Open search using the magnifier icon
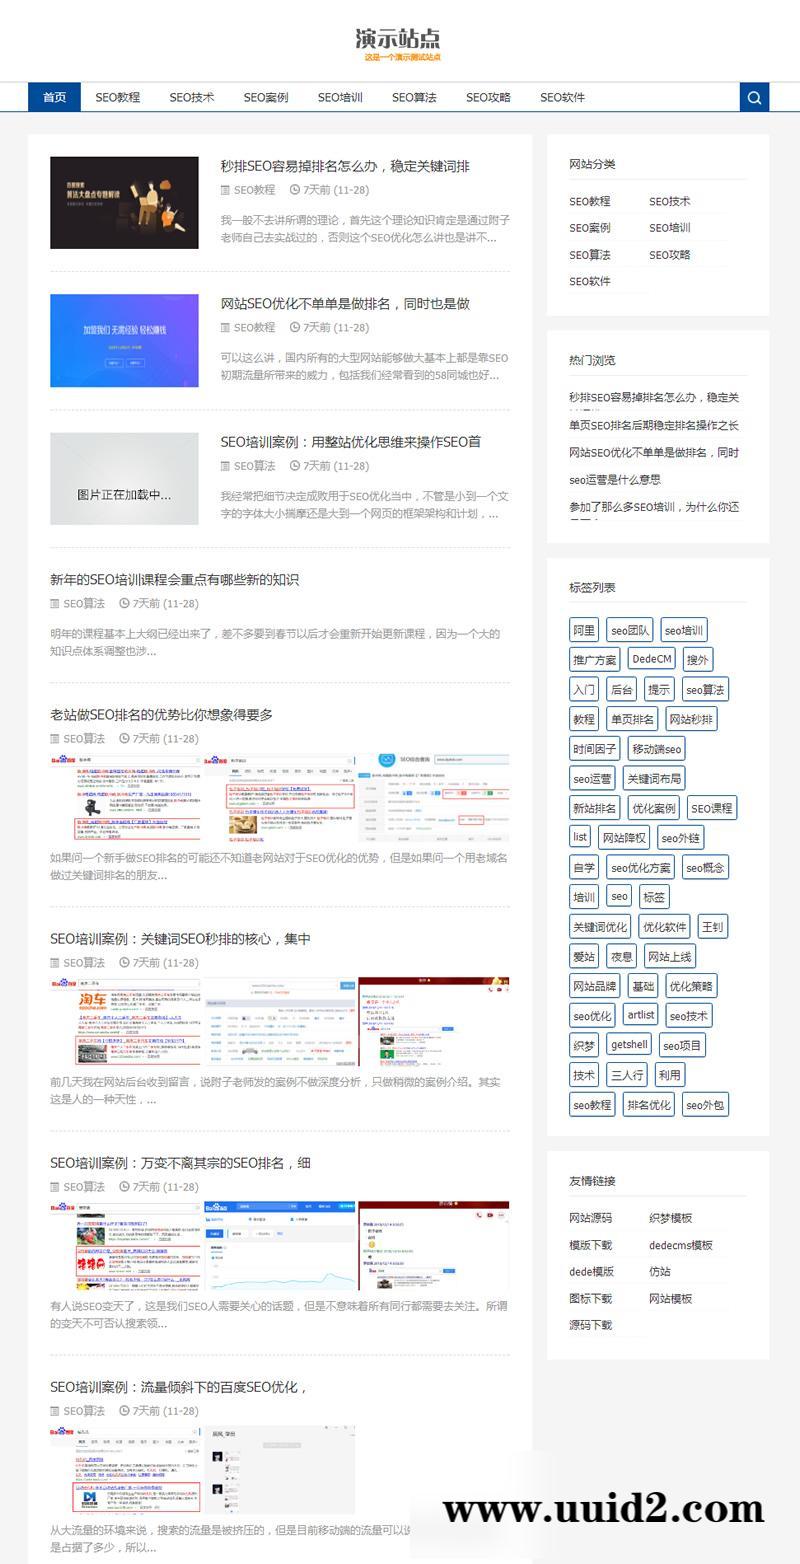This screenshot has height=1564, width=800. (754, 97)
